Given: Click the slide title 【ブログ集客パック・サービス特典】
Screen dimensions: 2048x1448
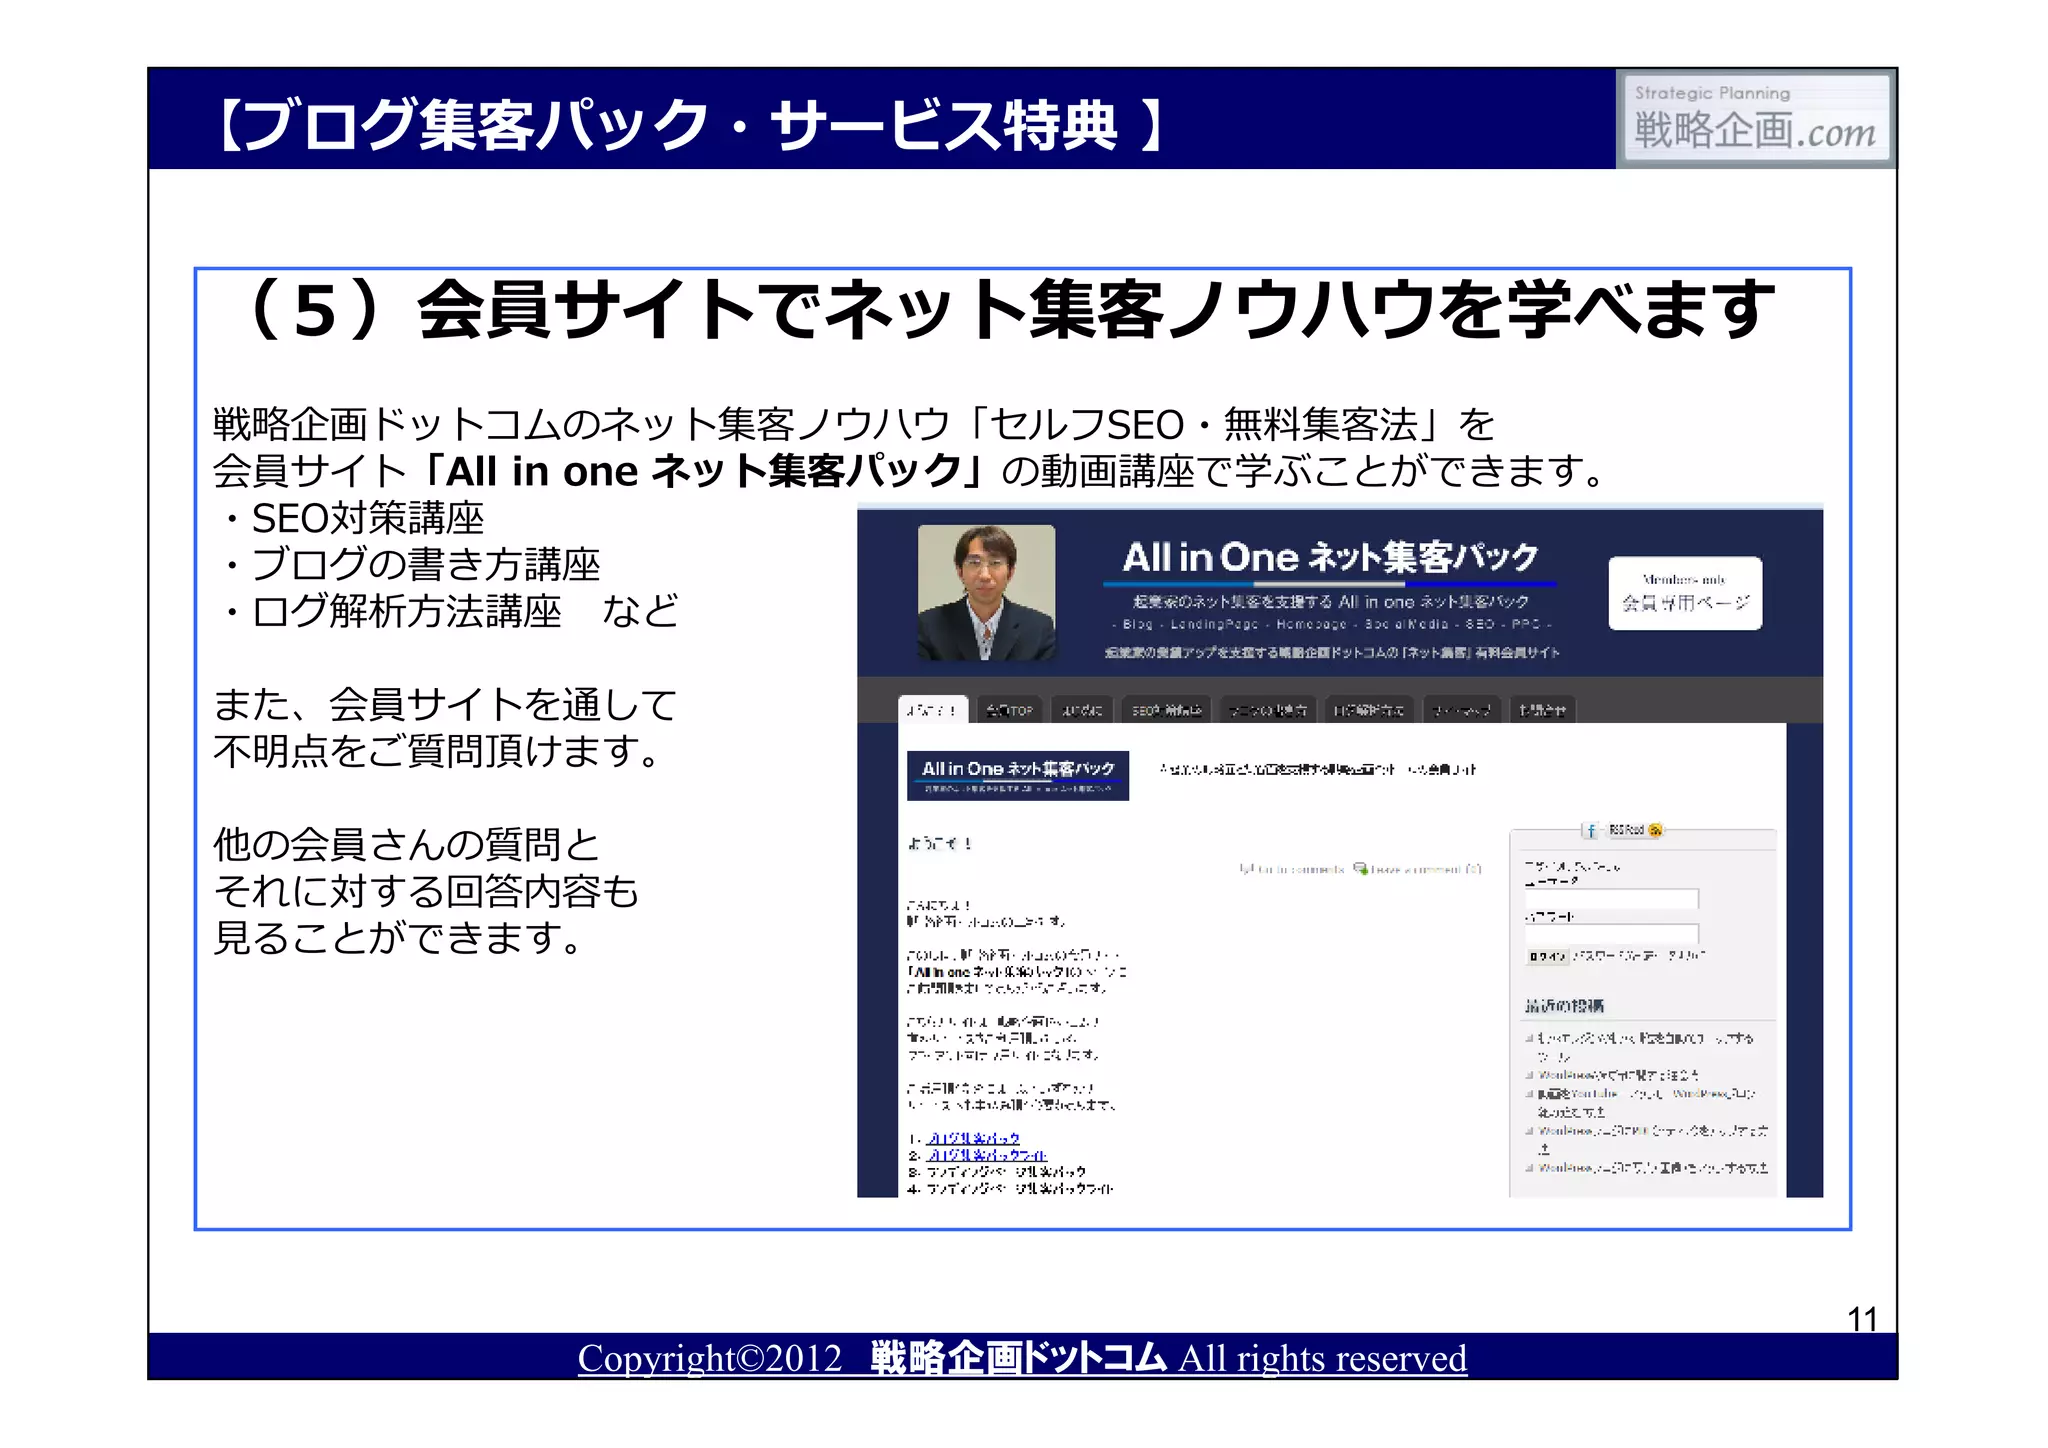Looking at the screenshot, I should tap(690, 125).
